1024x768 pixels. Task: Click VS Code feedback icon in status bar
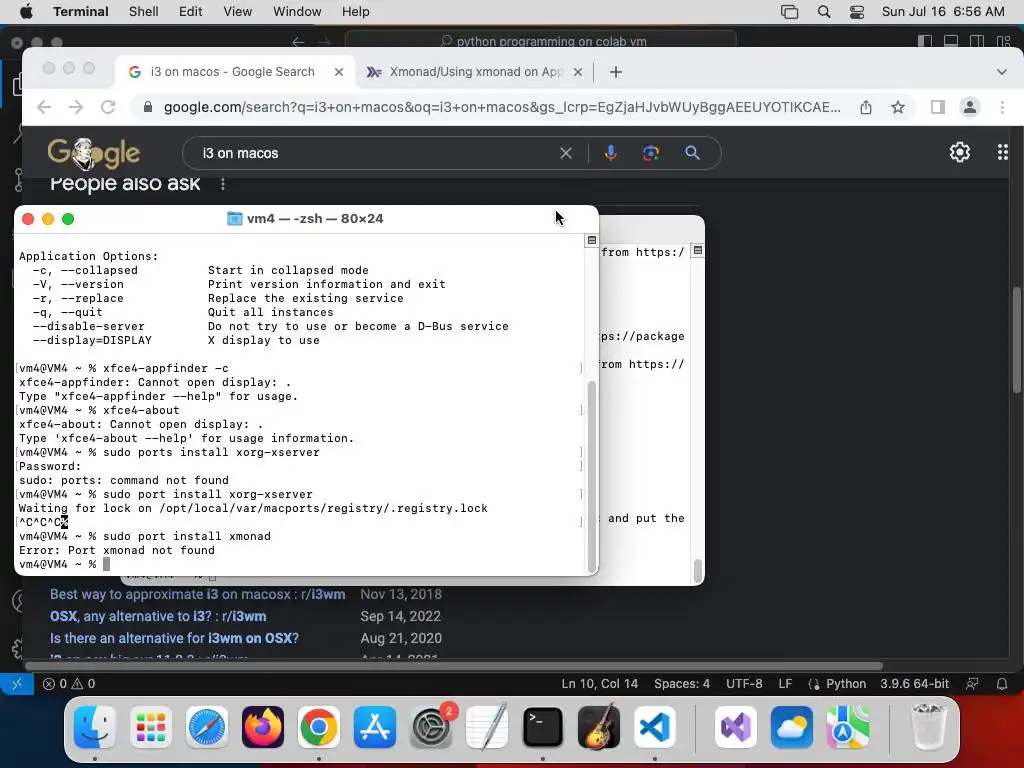pyautogui.click(x=972, y=684)
